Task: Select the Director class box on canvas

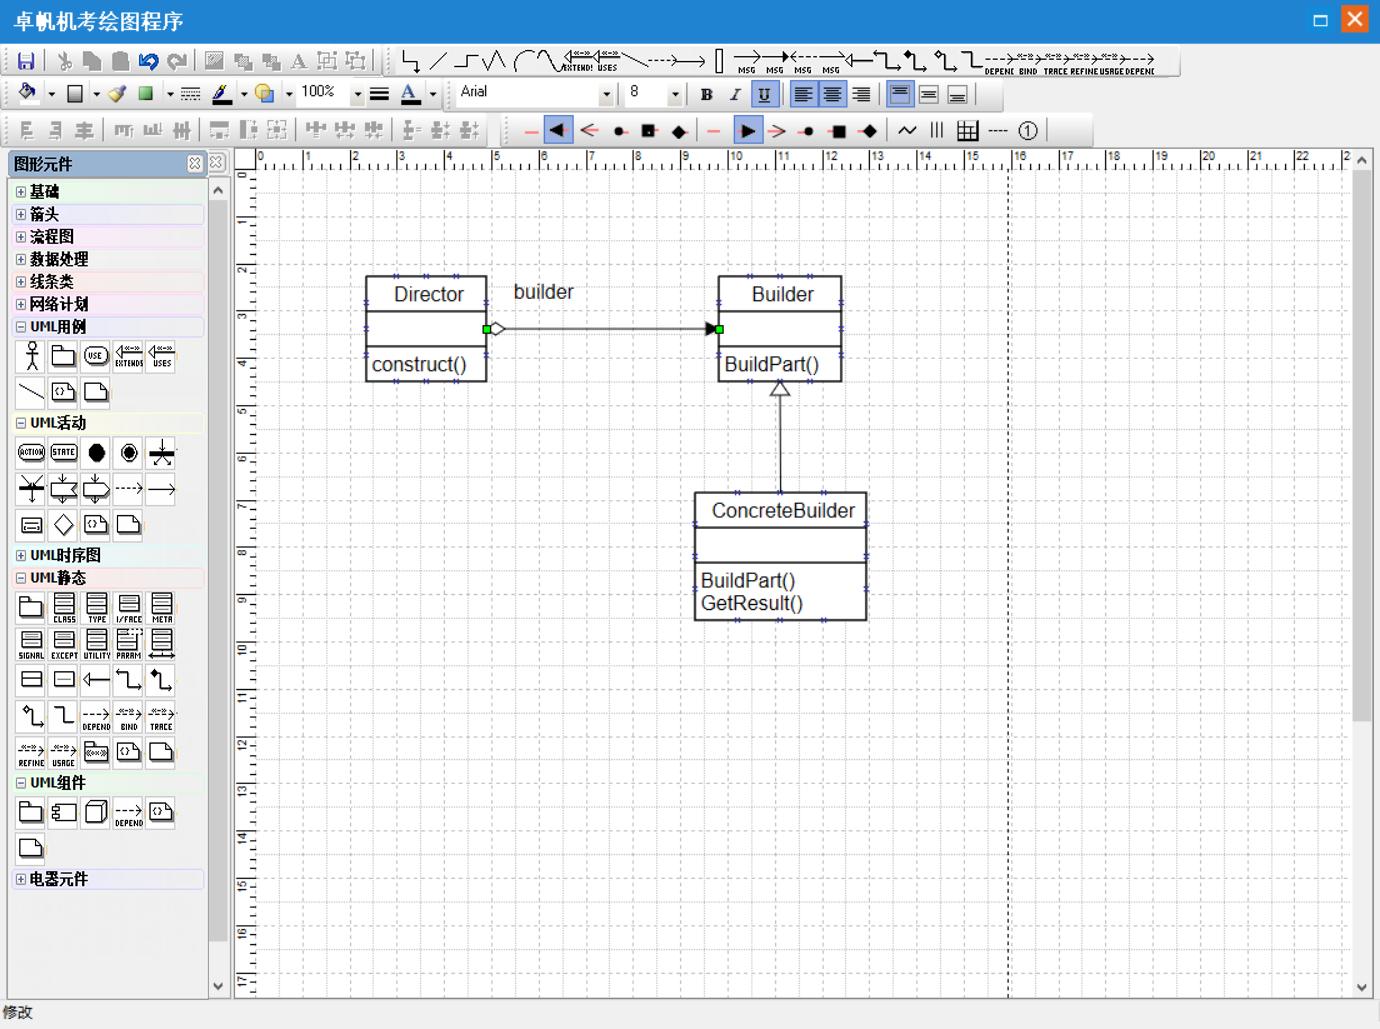Action: tap(426, 329)
